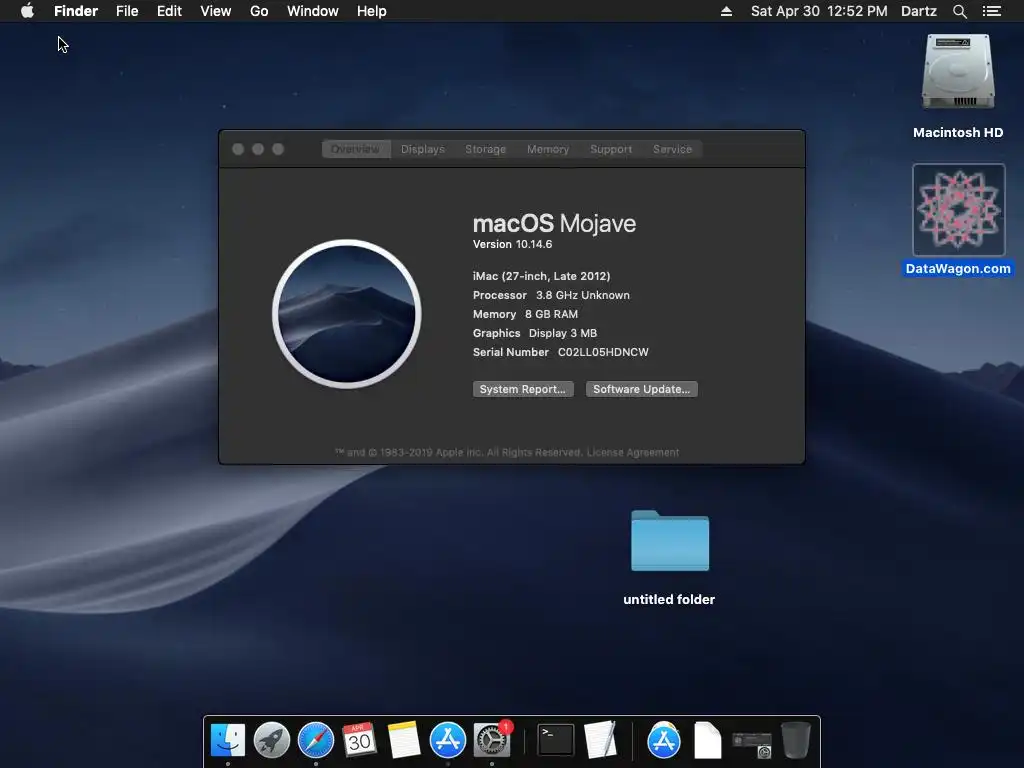The height and width of the screenshot is (768, 1024).
Task: Click the serial number C02LL05HDNCW
Action: [x=603, y=352]
